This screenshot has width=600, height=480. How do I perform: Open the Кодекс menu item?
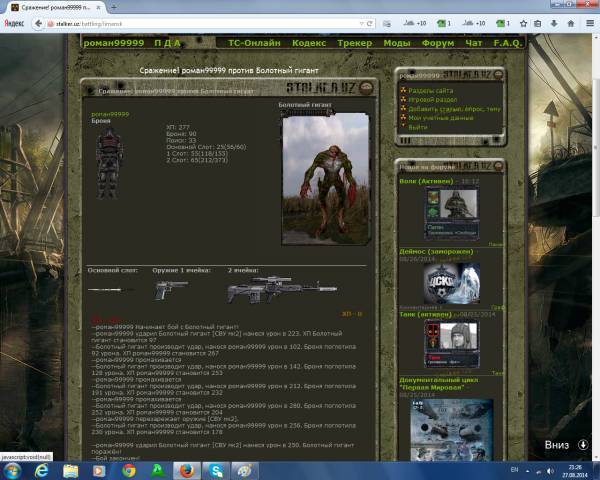(309, 43)
